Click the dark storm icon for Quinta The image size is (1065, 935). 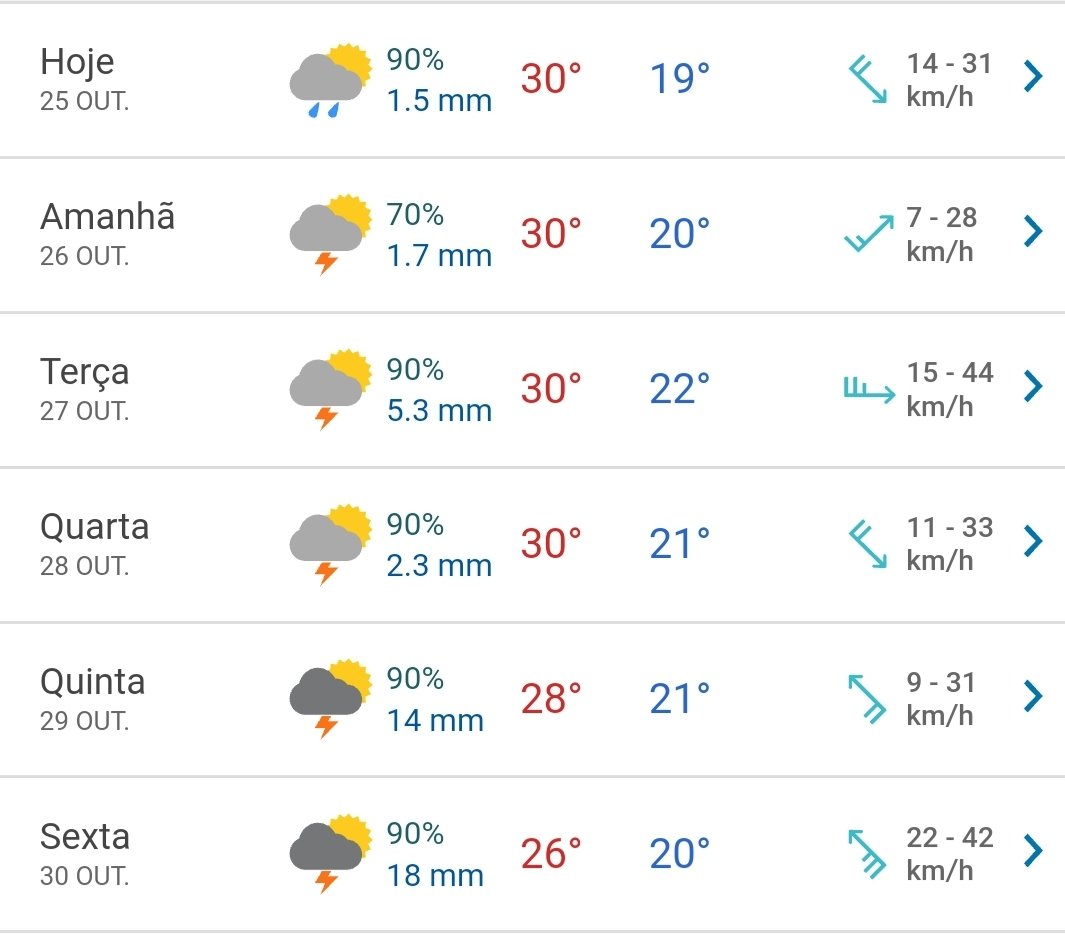pos(329,698)
